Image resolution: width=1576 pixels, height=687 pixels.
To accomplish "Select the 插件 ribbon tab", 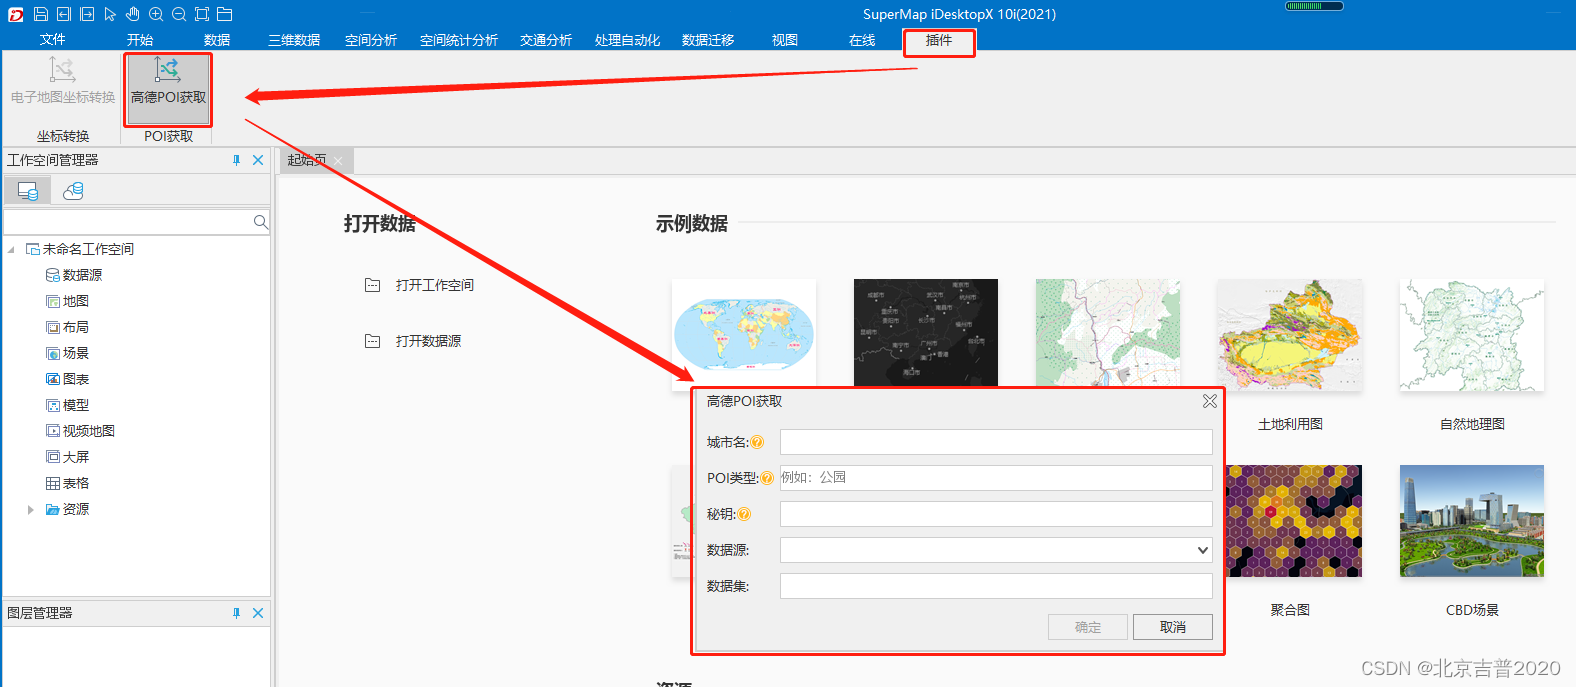I will pyautogui.click(x=939, y=41).
